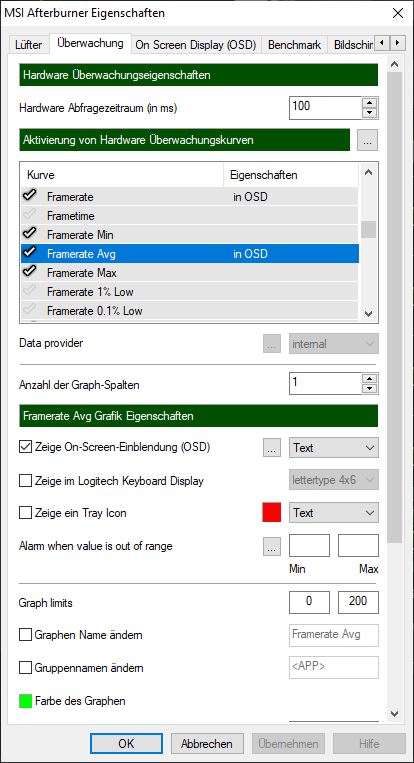Viewport: 414px width, 763px height.
Task: Enable the Frametime curve checkmark
Action: pyautogui.click(x=30, y=215)
